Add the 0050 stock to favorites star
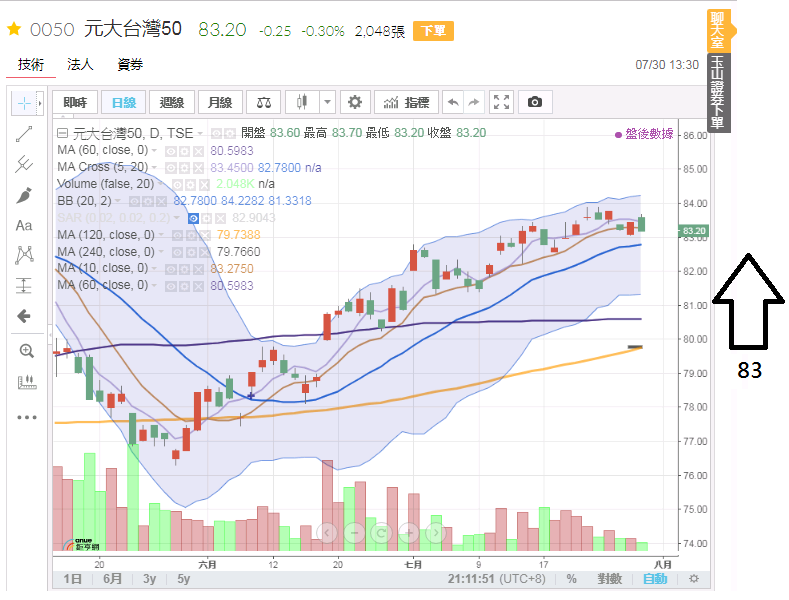The image size is (789, 600). tap(14, 30)
